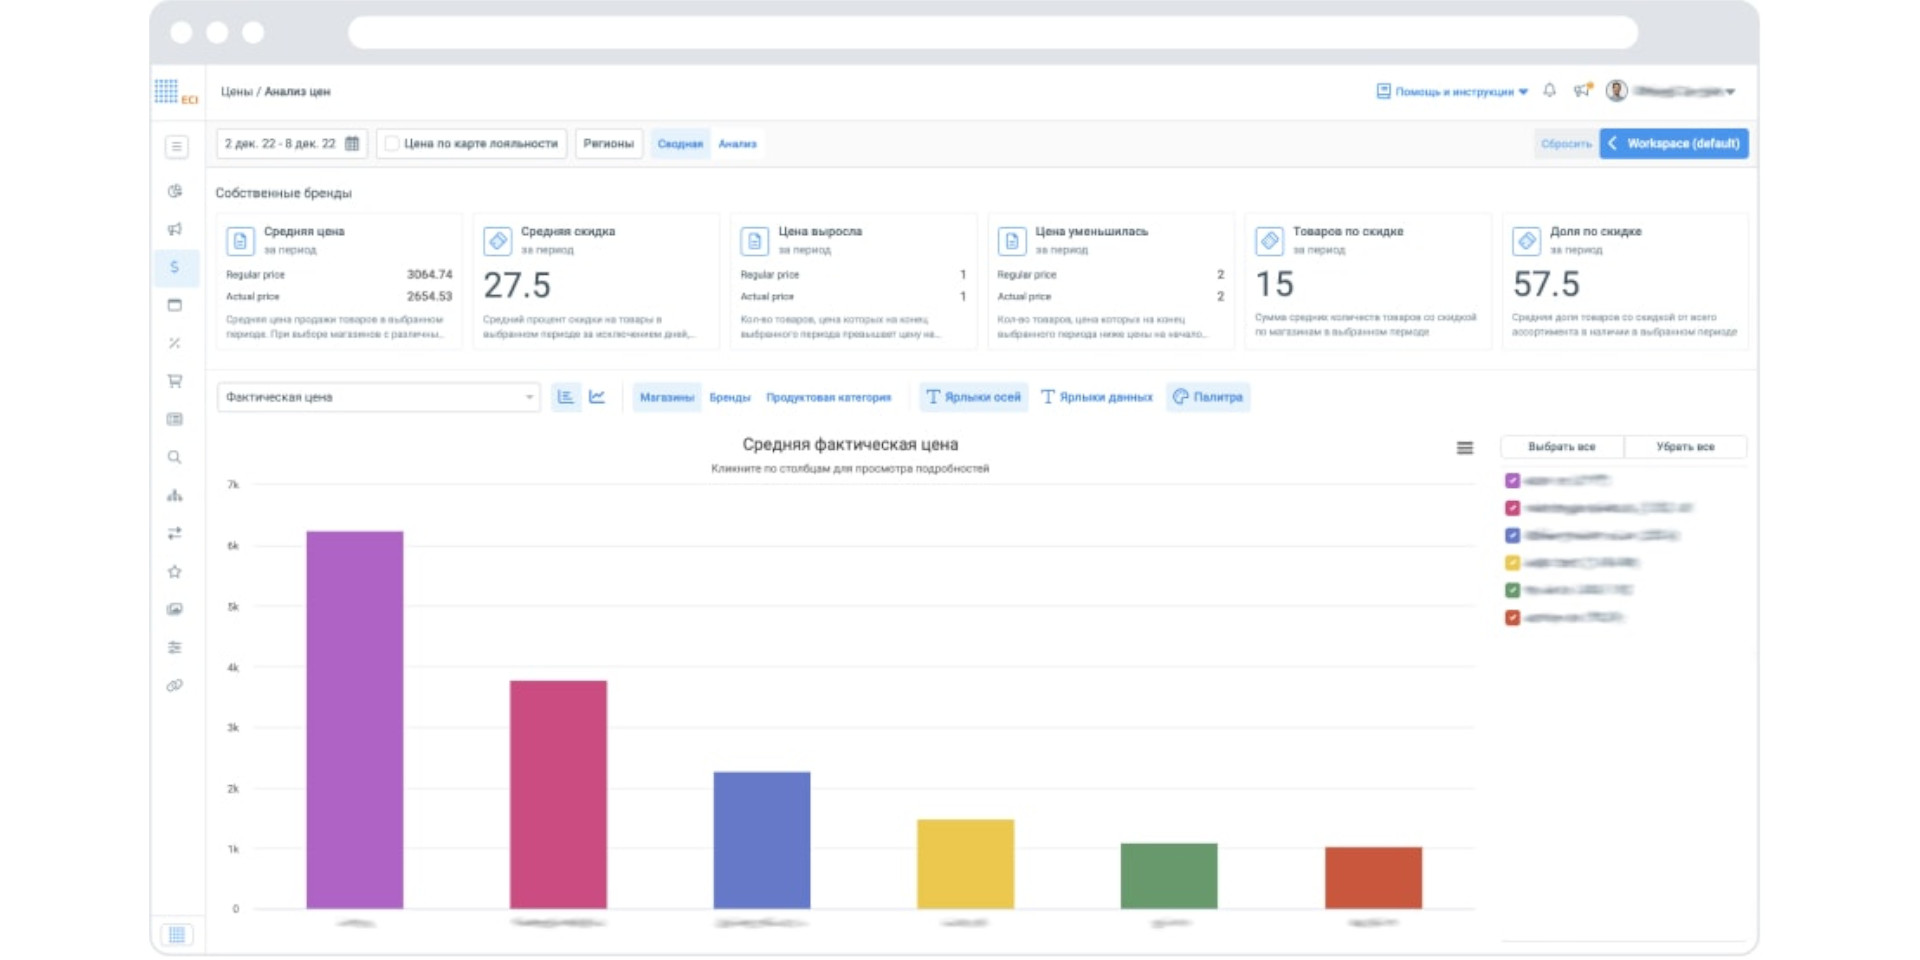This screenshot has height=960, width=1920.
Task: Open the shopping cart icon in sidebar
Action: [x=175, y=381]
